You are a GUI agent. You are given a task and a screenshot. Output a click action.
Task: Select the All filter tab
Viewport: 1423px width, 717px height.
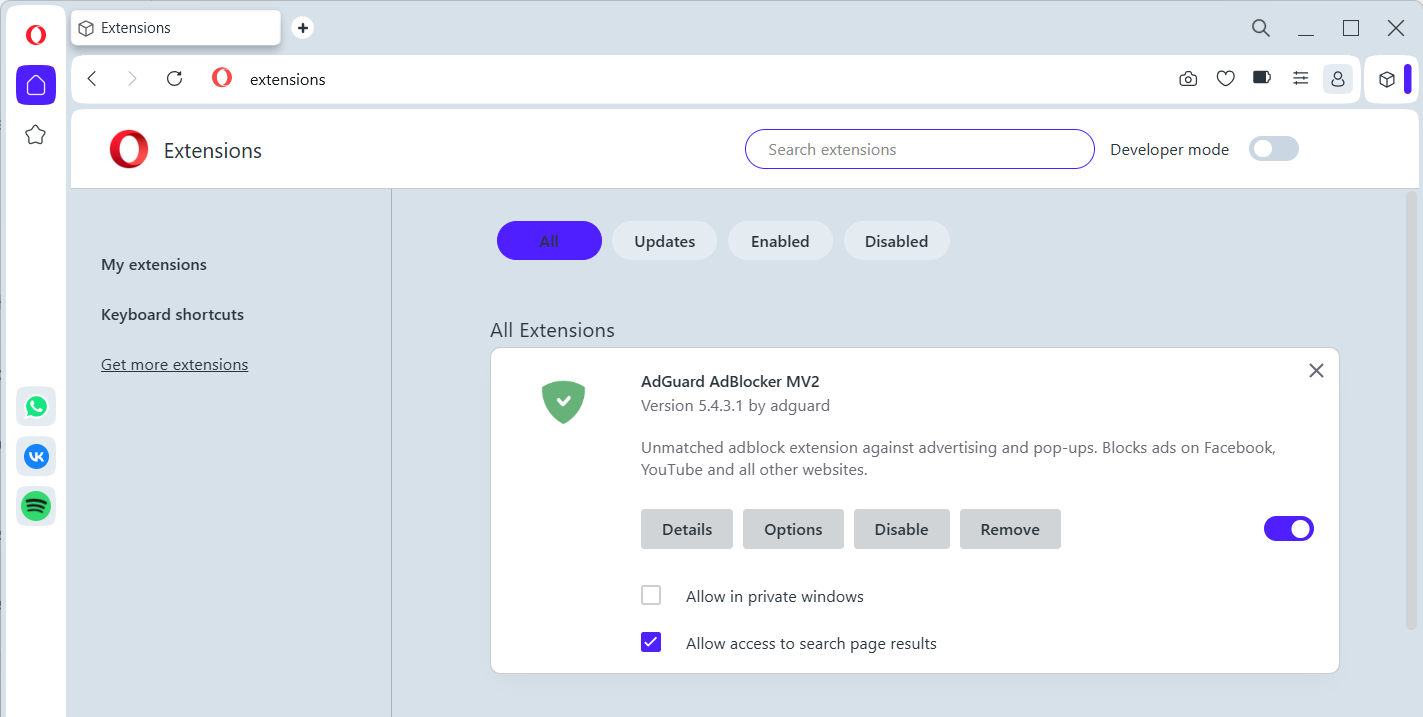[x=549, y=241]
